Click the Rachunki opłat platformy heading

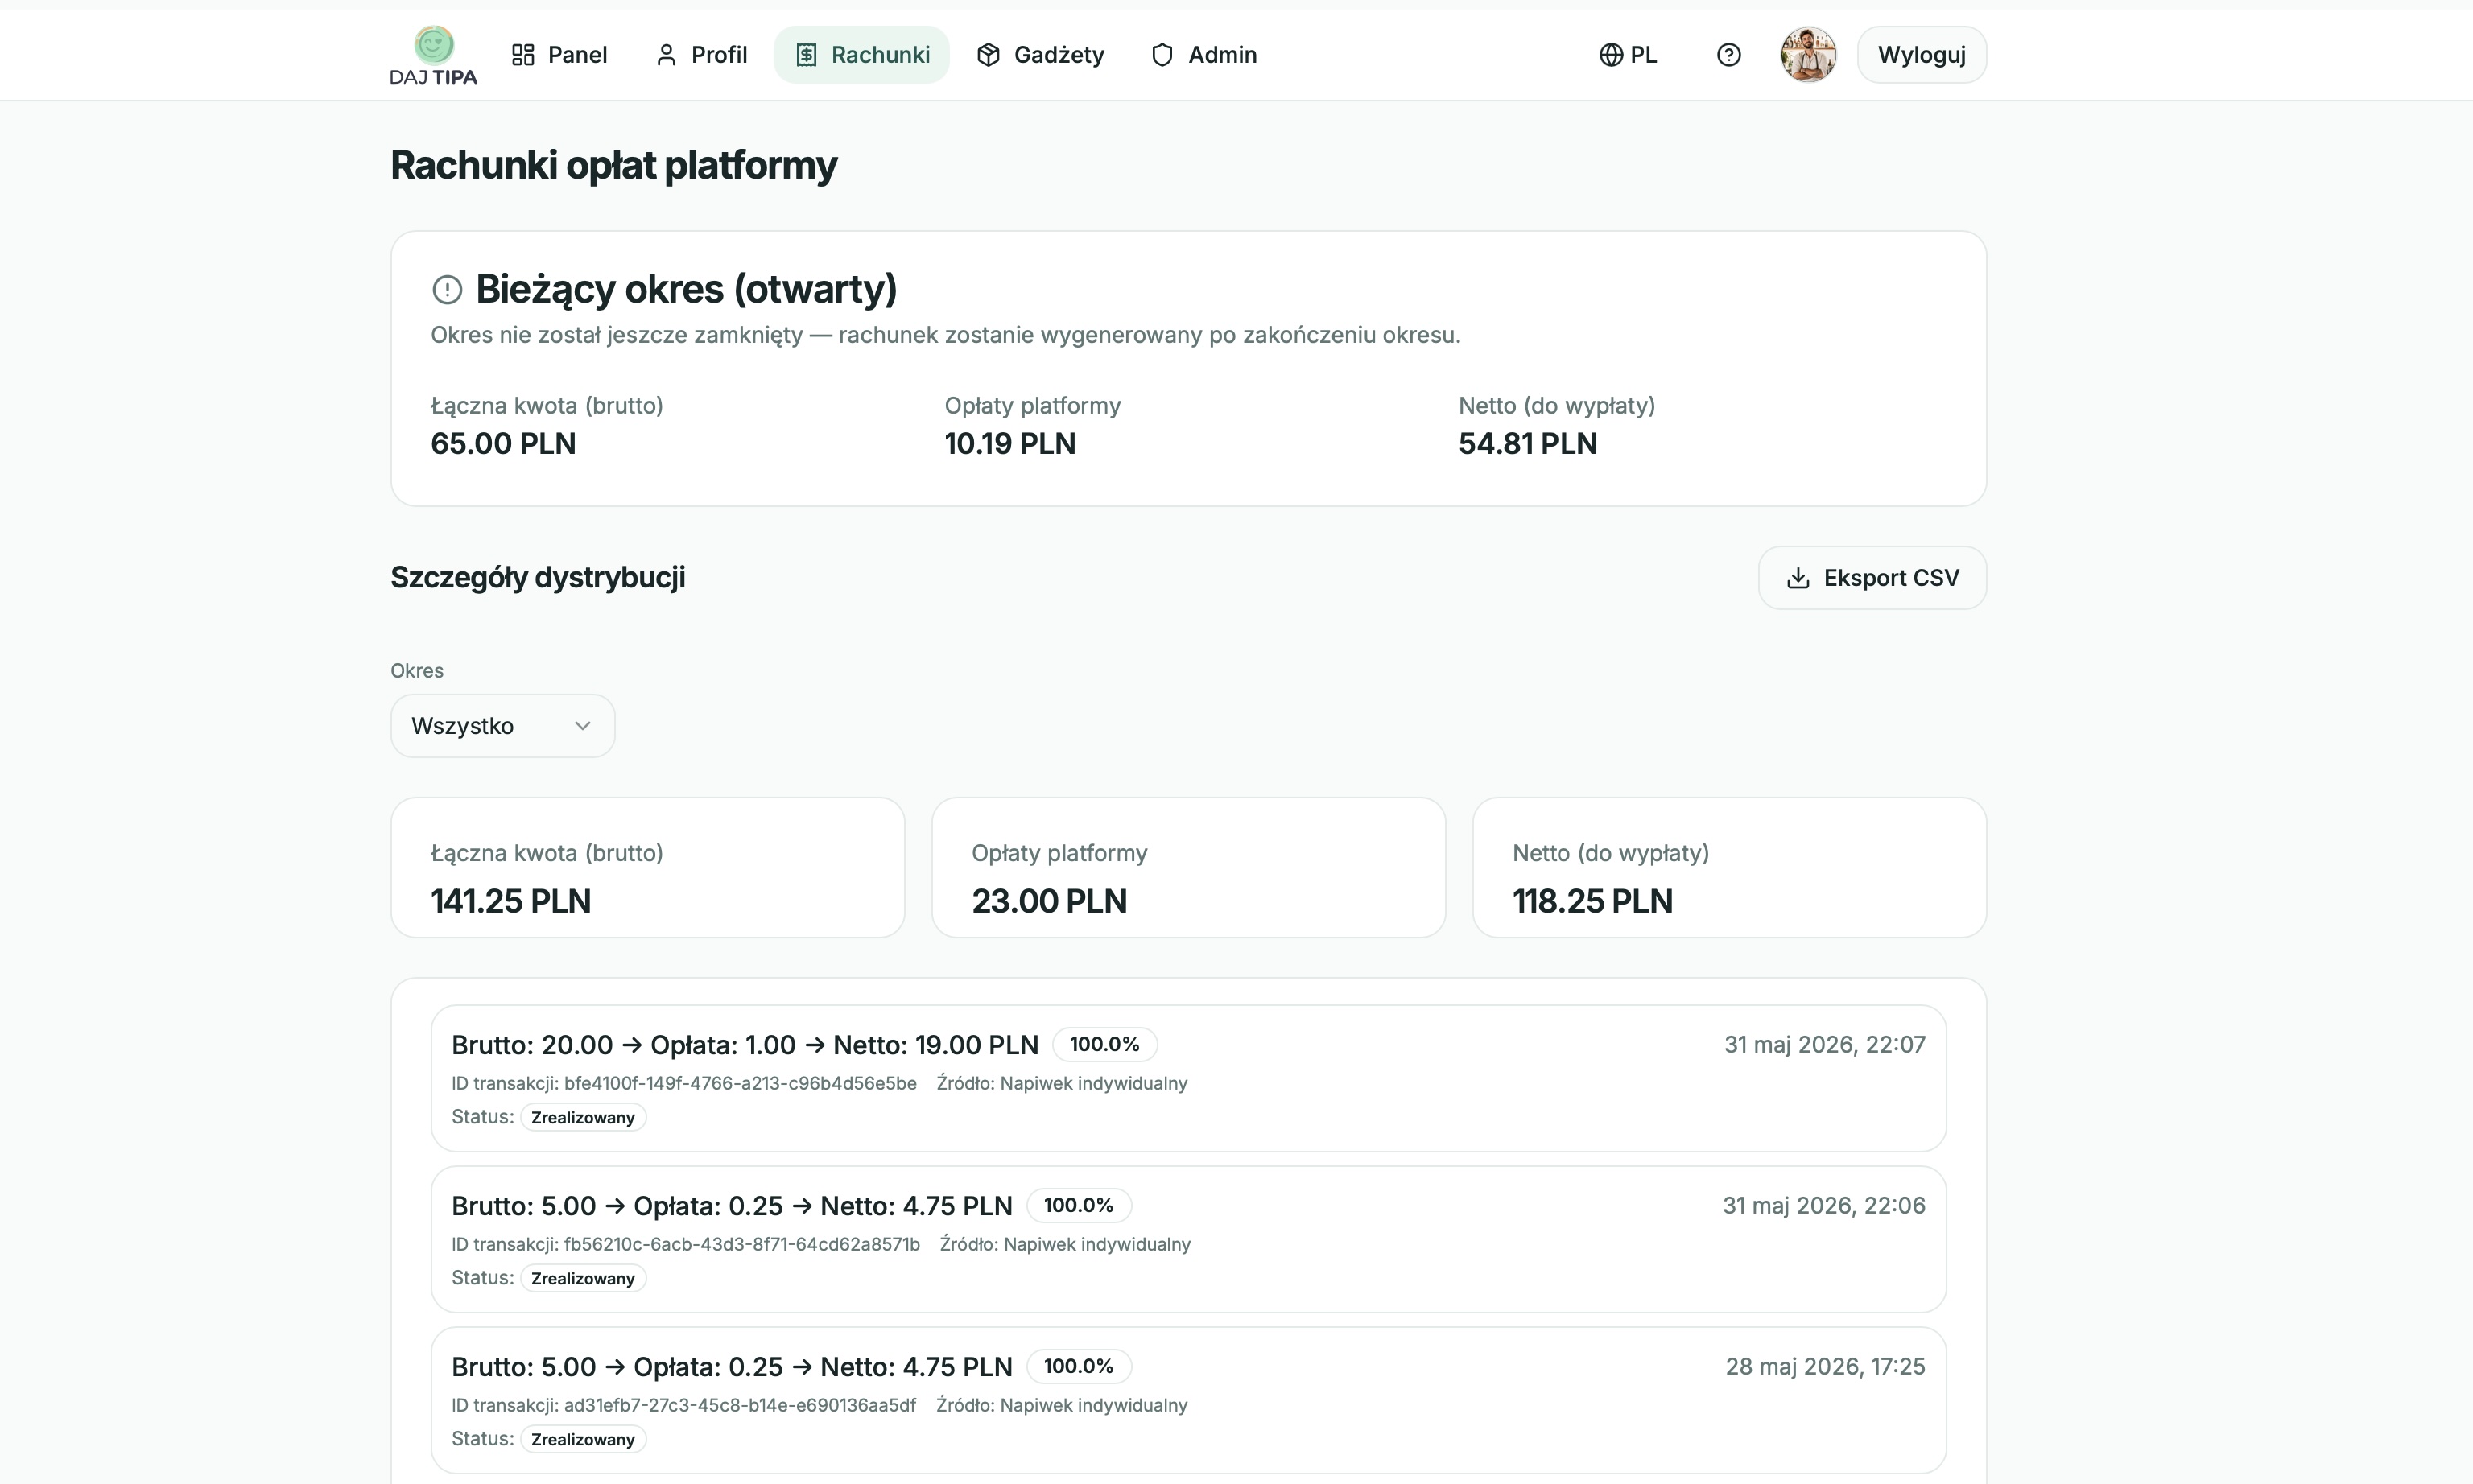(x=614, y=166)
